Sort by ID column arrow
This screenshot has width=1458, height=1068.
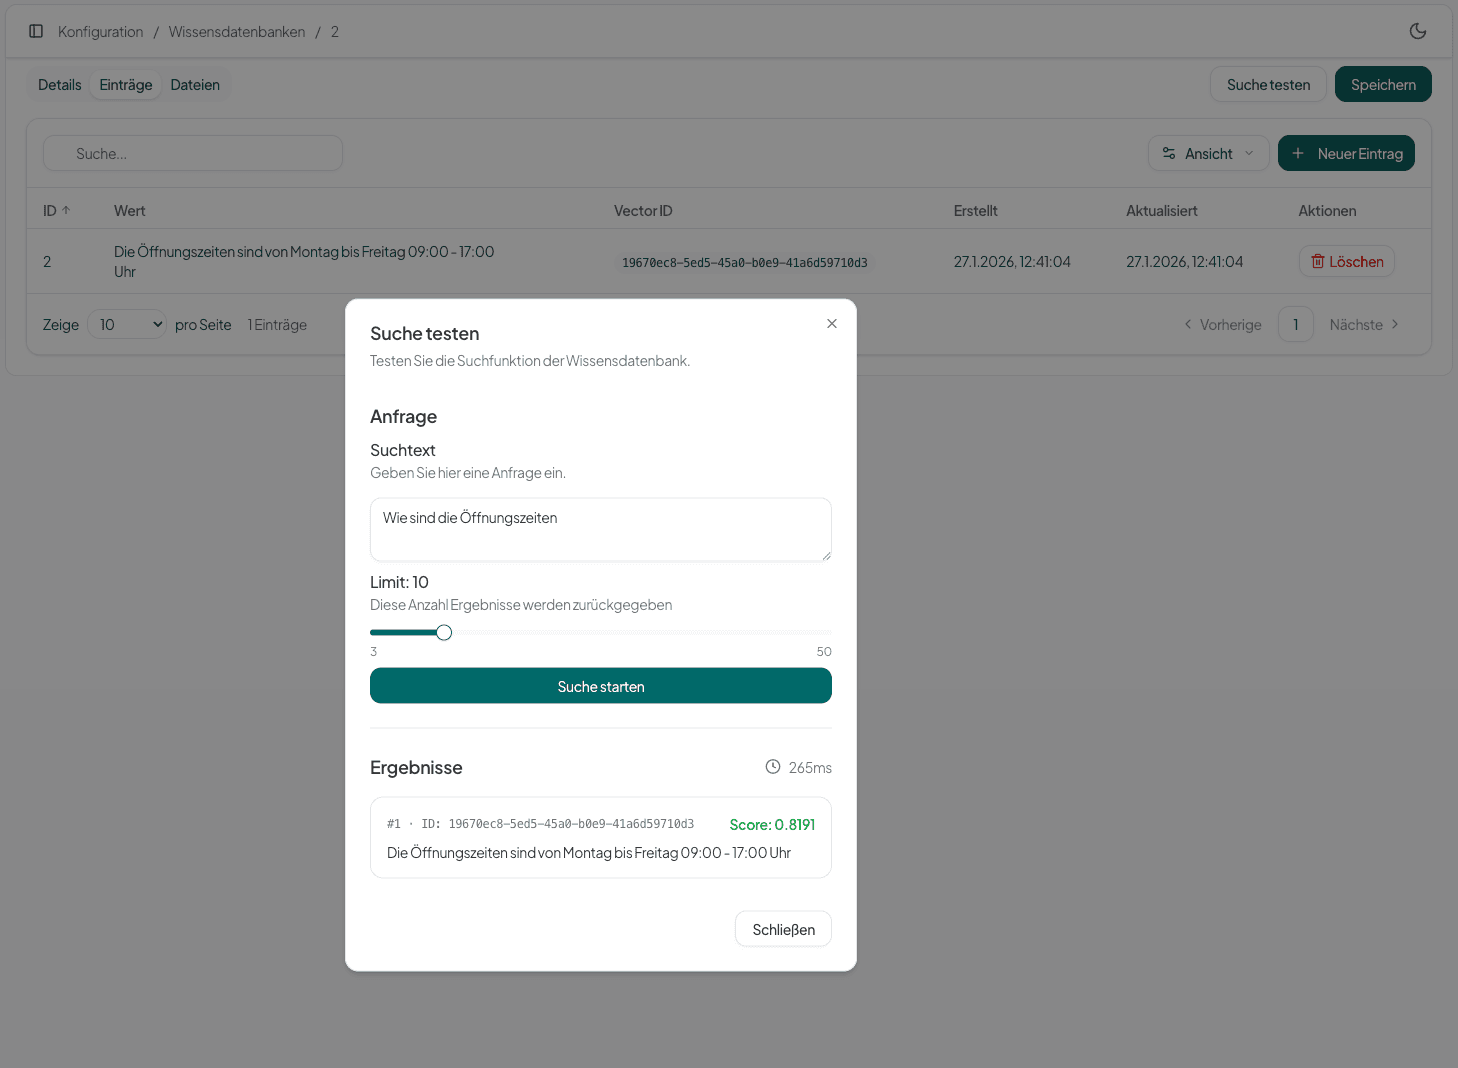(66, 210)
